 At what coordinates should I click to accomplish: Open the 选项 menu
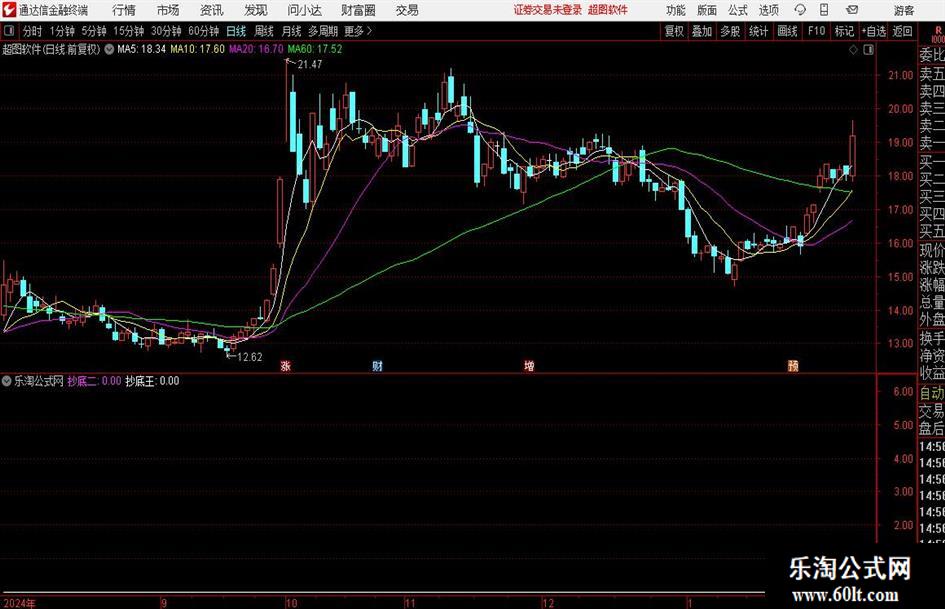(768, 10)
